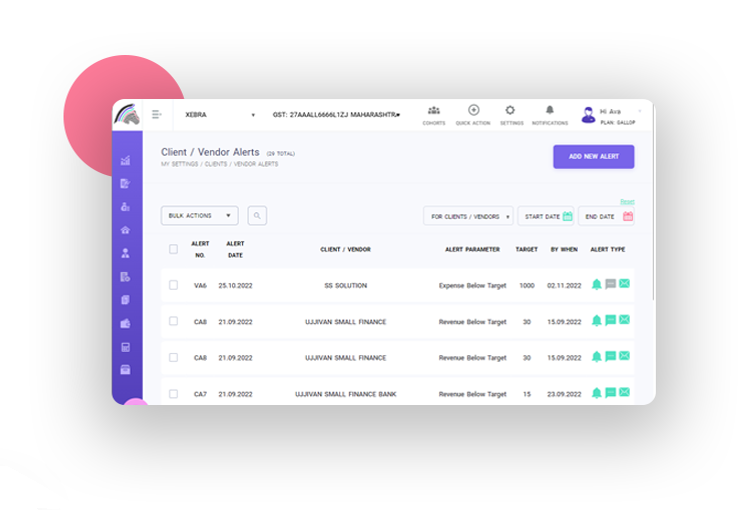Click the Reset link above date filters

click(x=627, y=201)
